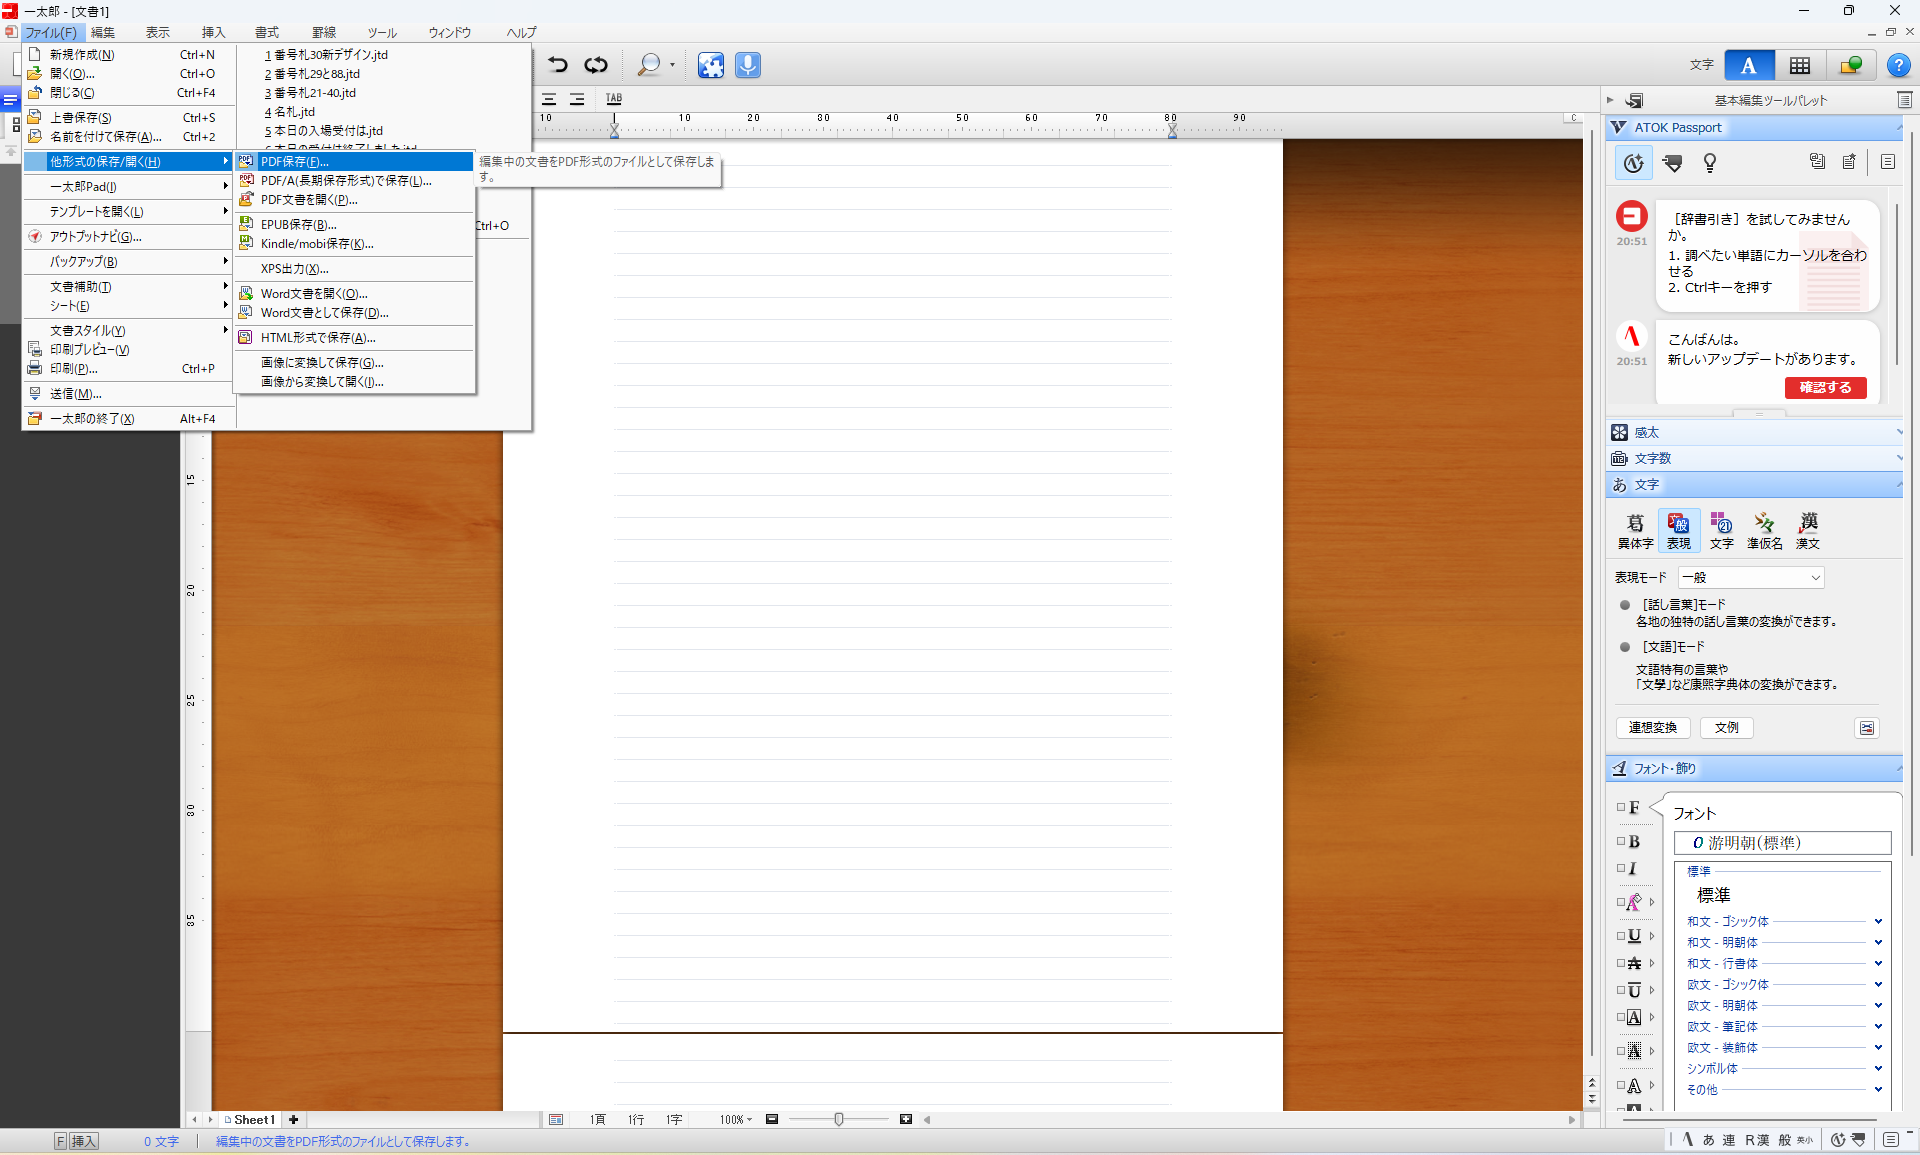Adjust the zoom slider in status bar

pyautogui.click(x=838, y=1119)
